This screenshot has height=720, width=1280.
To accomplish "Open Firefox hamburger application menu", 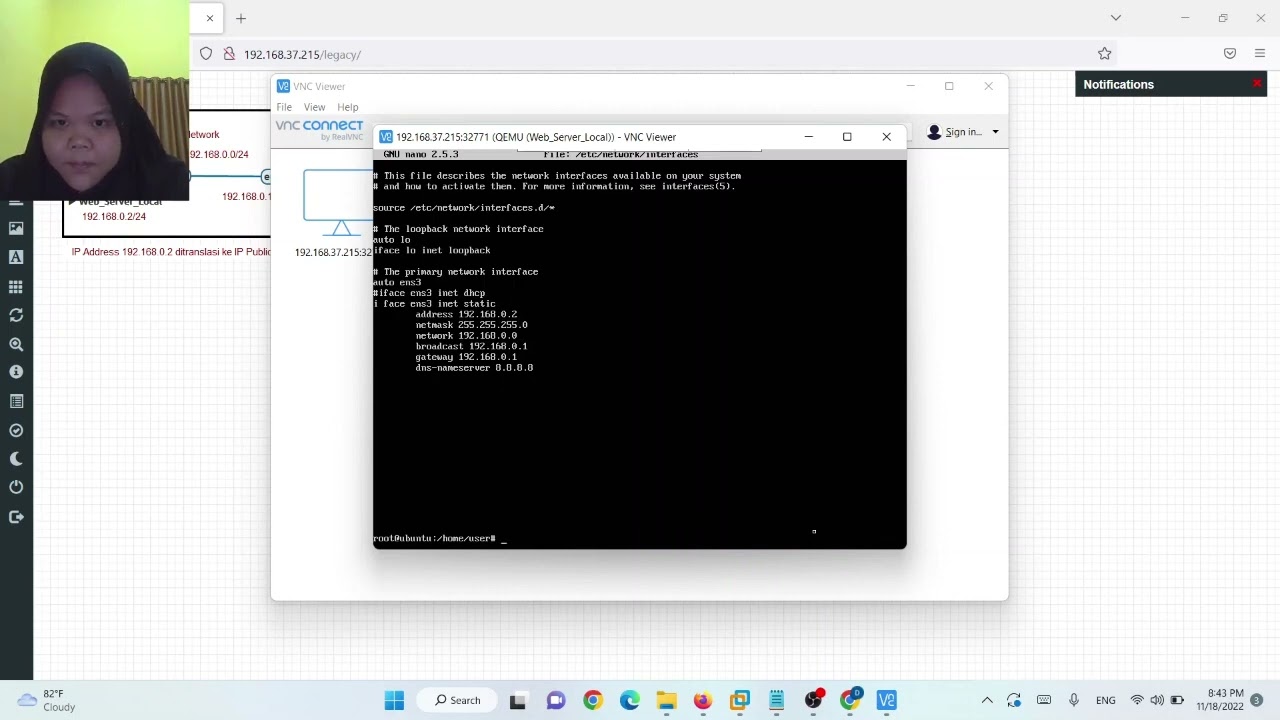I will pyautogui.click(x=1260, y=54).
